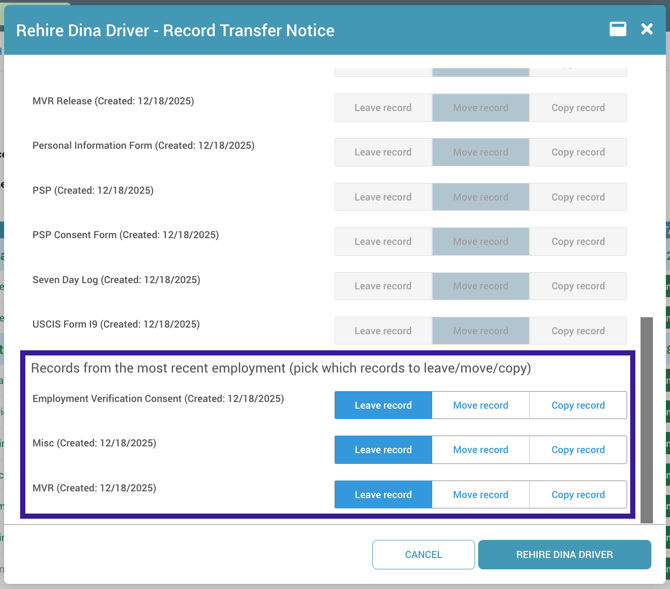Click Leave record for Seven Day Log

pos(383,286)
